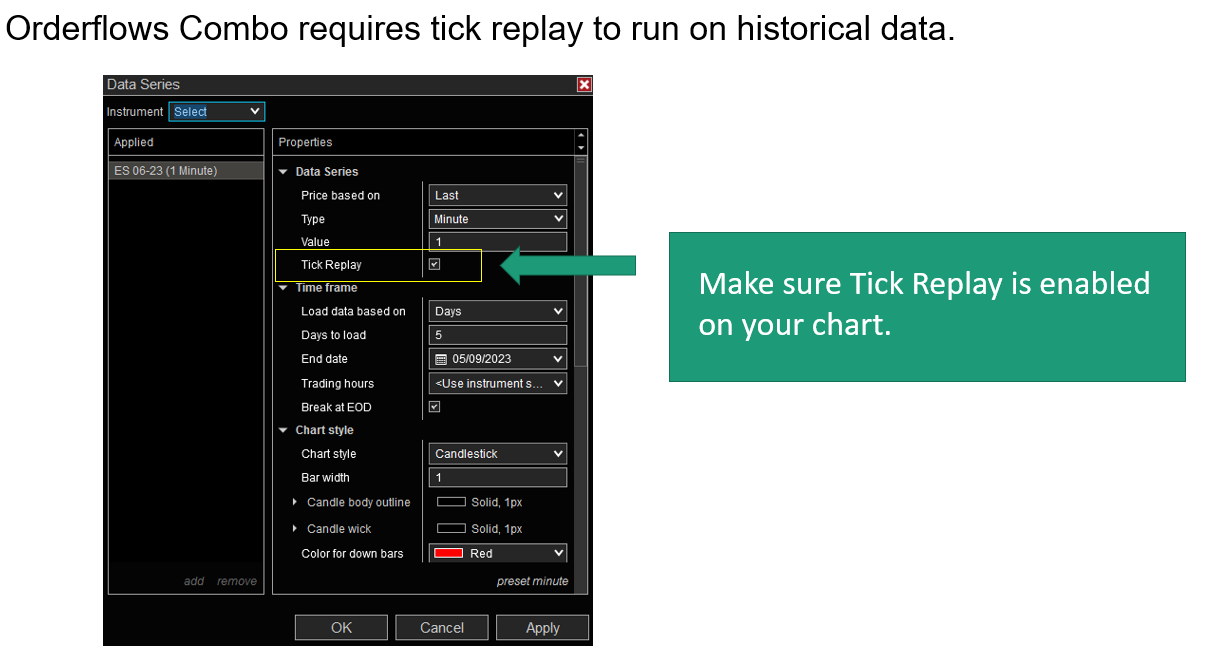Confirm with the OK button
The width and height of the screenshot is (1215, 657).
tap(341, 628)
